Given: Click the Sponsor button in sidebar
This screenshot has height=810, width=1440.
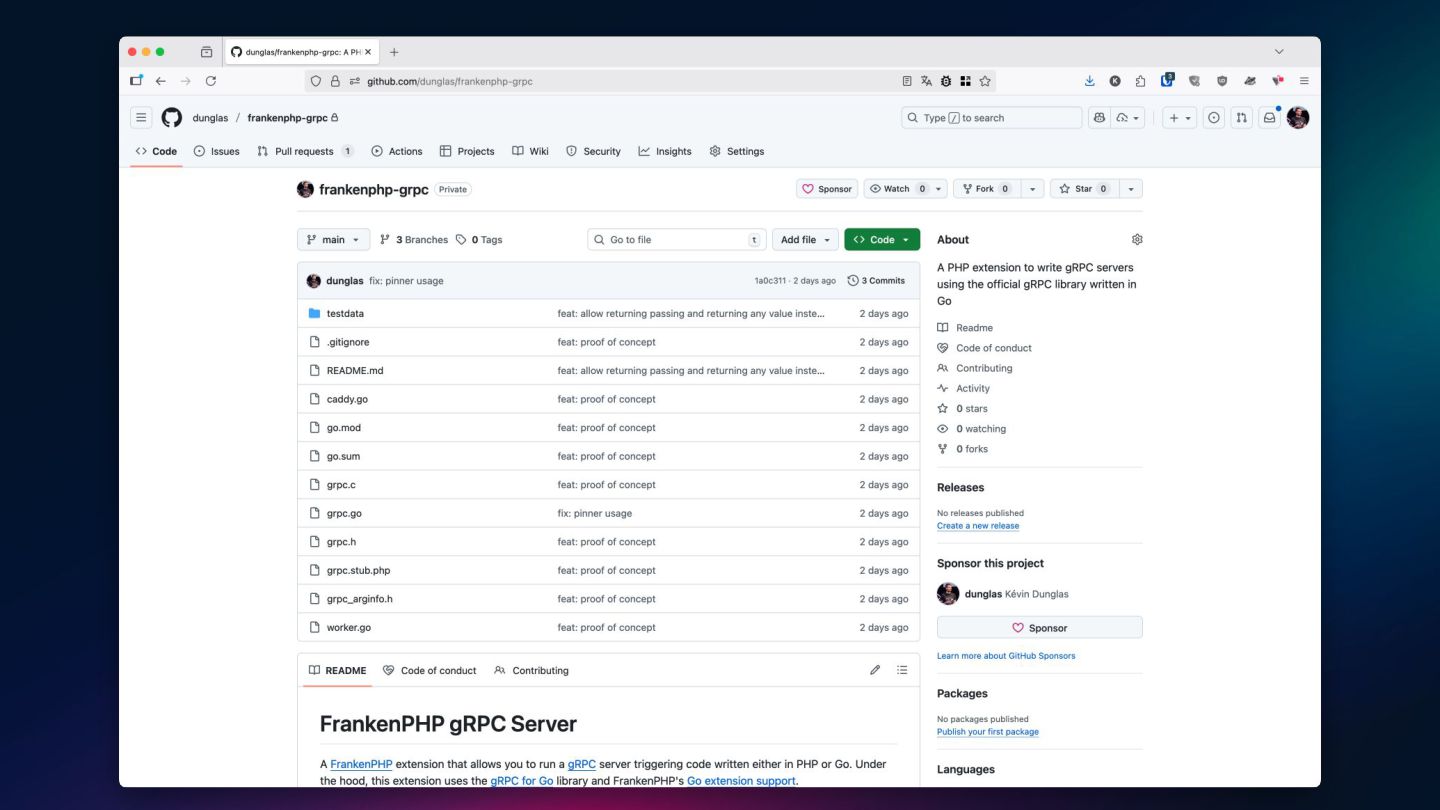Looking at the screenshot, I should tap(1039, 628).
